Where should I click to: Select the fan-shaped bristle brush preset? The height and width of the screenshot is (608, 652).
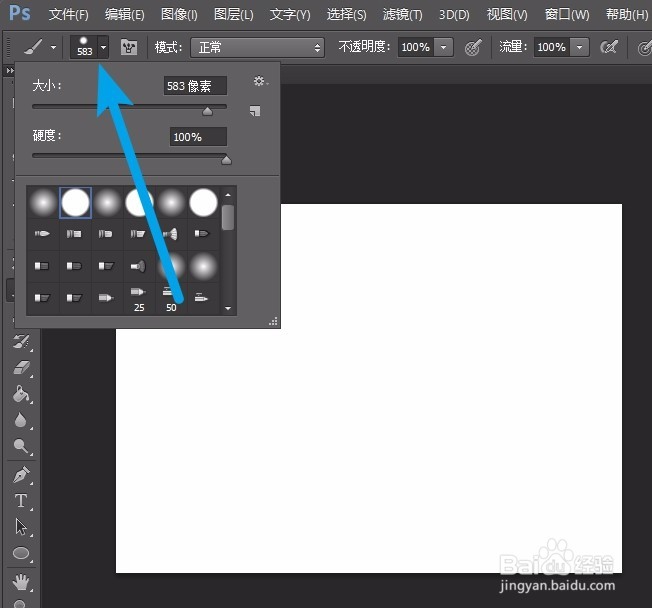click(x=171, y=234)
